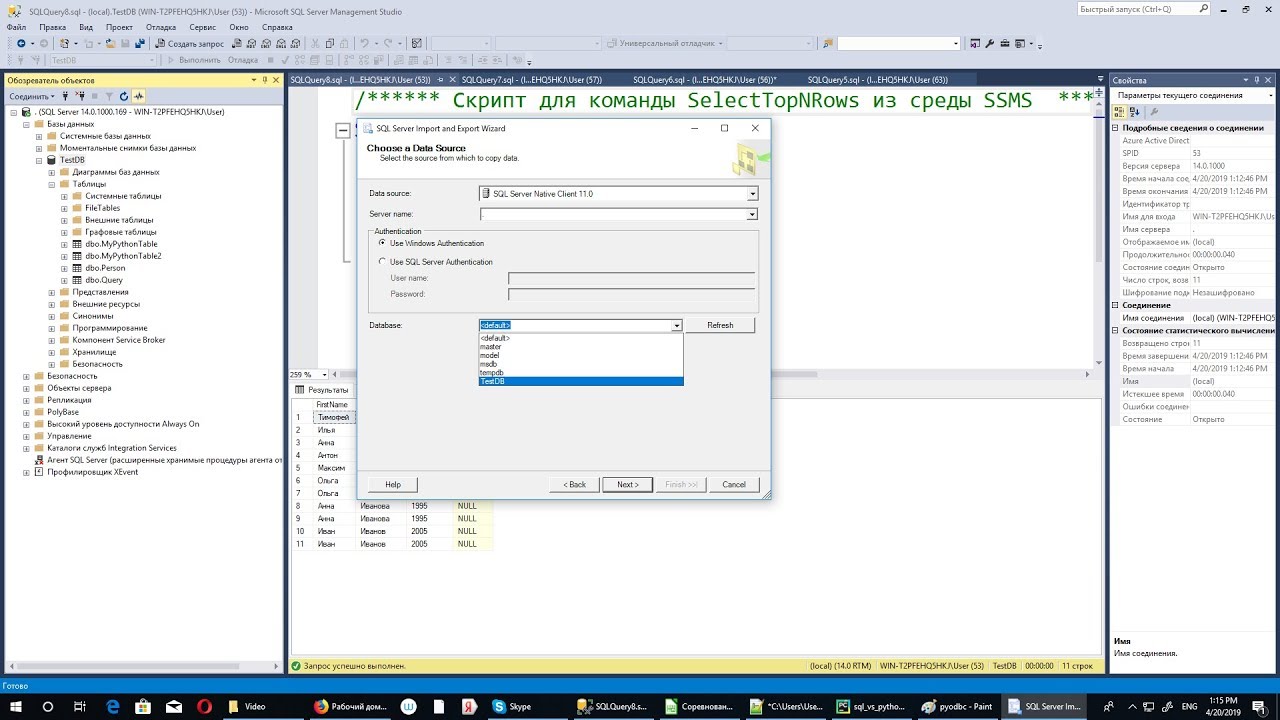Switch to the SQLQuery5.sql tab

click(878, 80)
